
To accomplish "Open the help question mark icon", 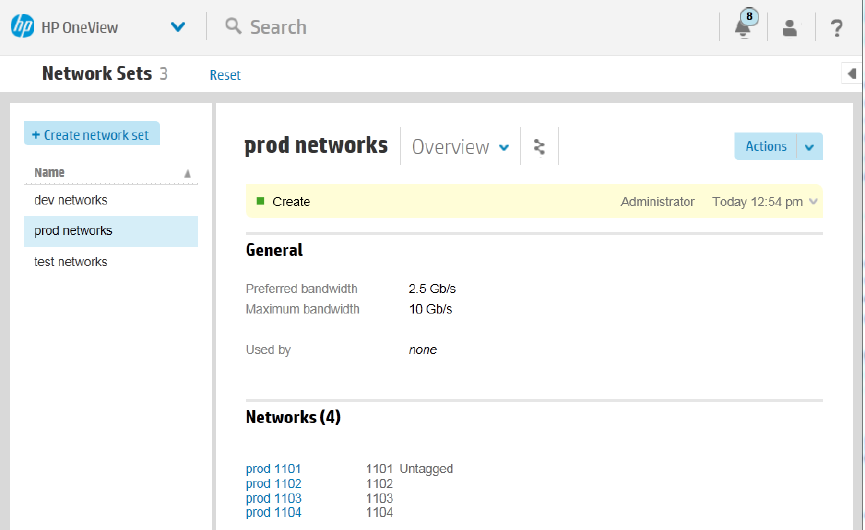I will click(x=836, y=28).
